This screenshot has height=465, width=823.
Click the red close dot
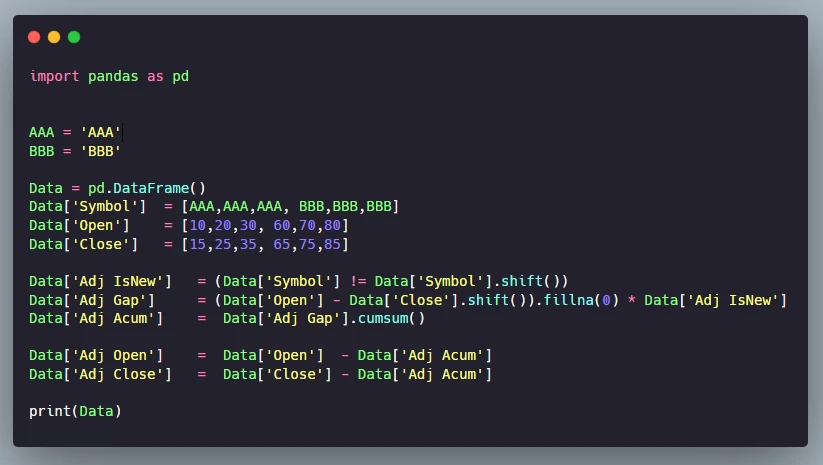(x=34, y=37)
